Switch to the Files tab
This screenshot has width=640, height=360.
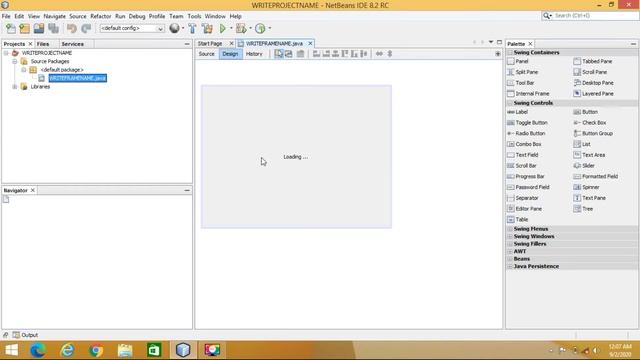point(43,44)
